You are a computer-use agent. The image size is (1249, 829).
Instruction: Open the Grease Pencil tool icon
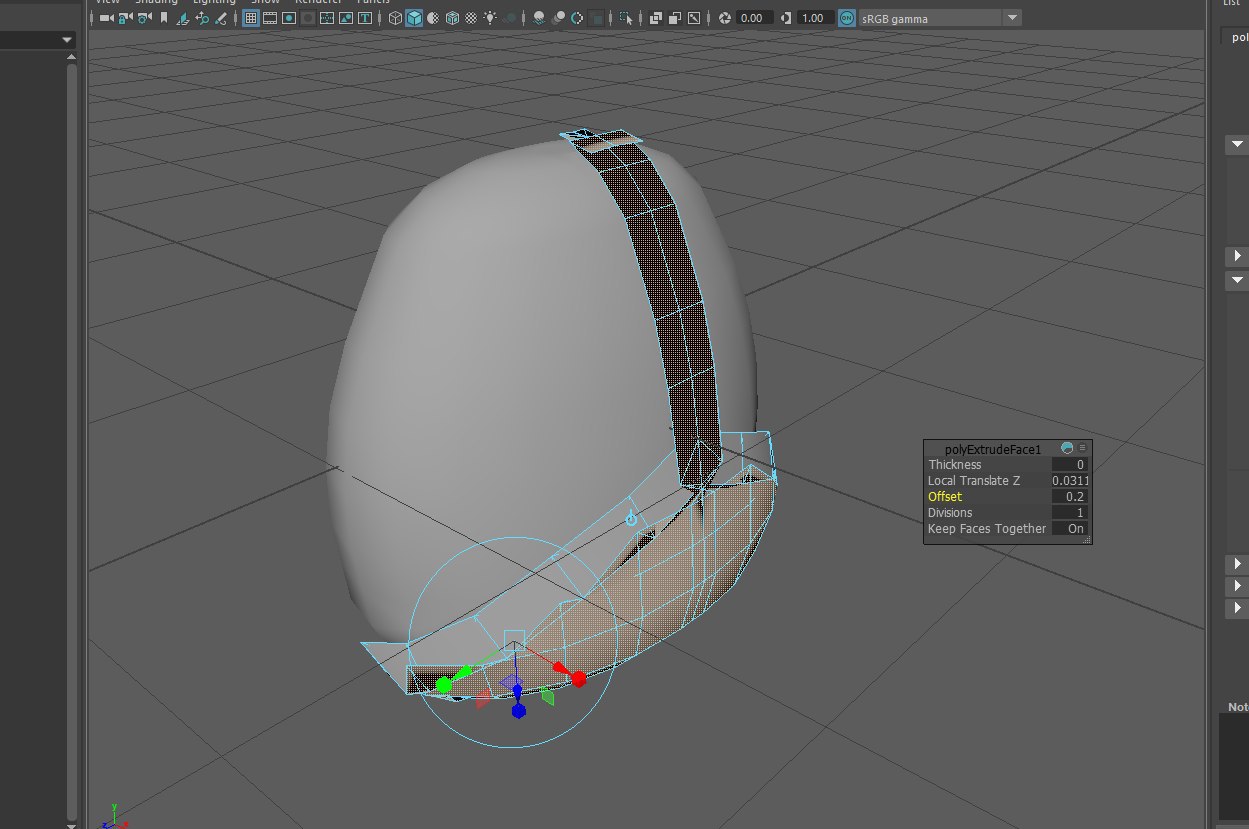(221, 18)
